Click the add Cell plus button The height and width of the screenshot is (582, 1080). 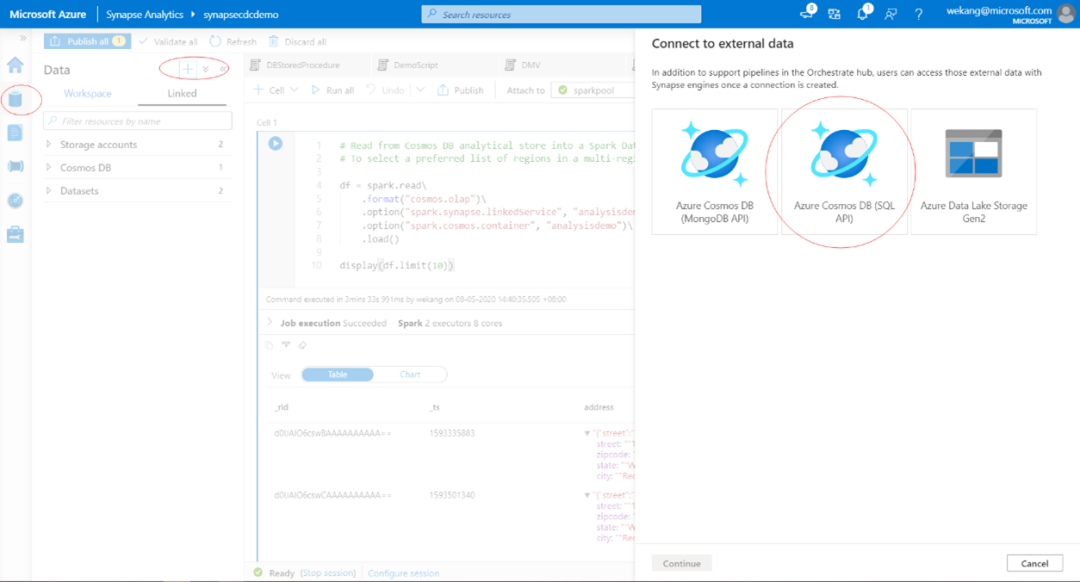pyautogui.click(x=269, y=90)
